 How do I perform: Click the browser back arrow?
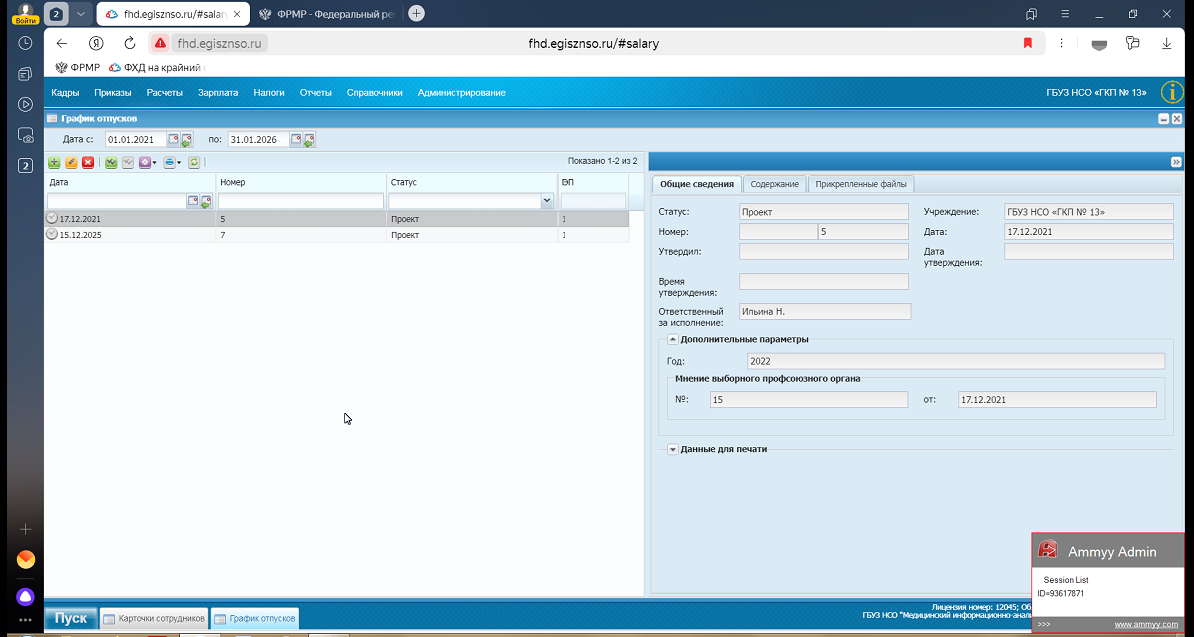pyautogui.click(x=62, y=43)
